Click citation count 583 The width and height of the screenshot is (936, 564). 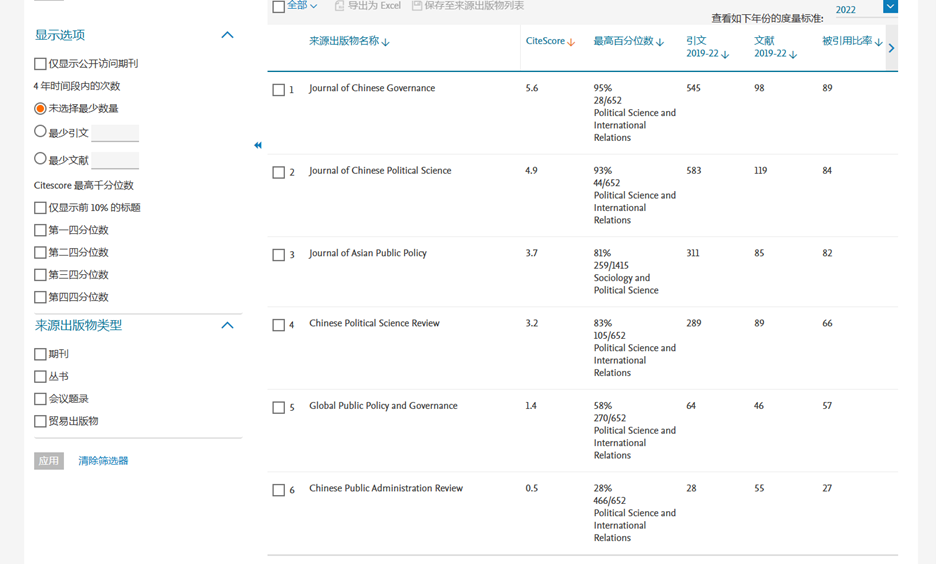pos(694,171)
